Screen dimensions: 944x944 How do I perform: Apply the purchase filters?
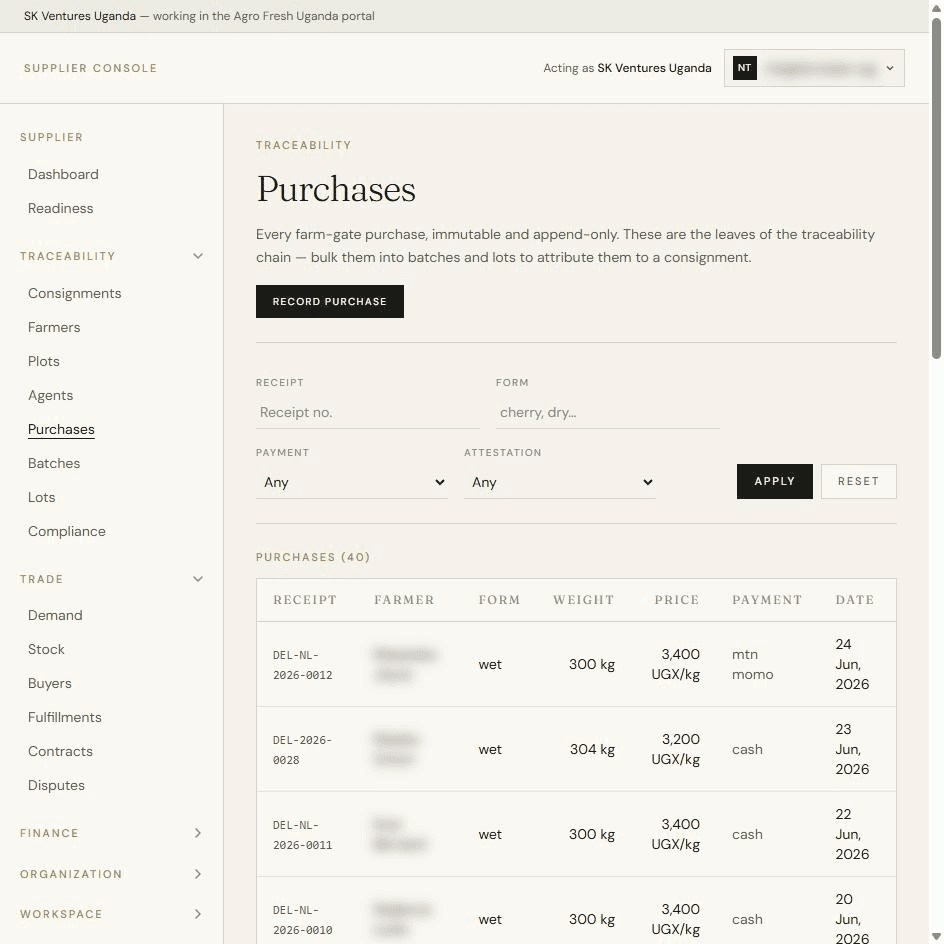775,482
